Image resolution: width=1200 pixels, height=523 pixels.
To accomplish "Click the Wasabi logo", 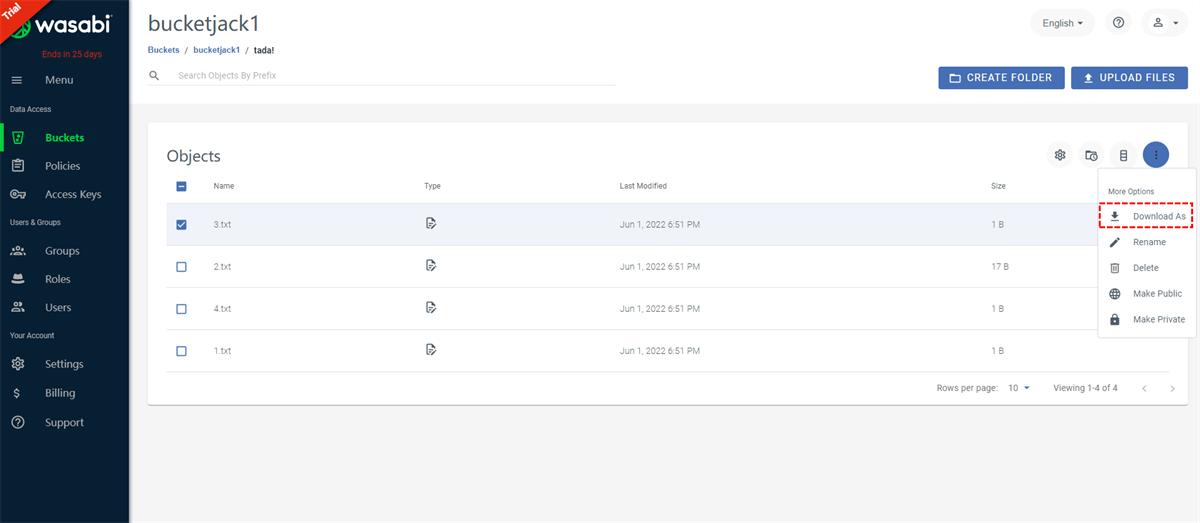I will [x=62, y=27].
